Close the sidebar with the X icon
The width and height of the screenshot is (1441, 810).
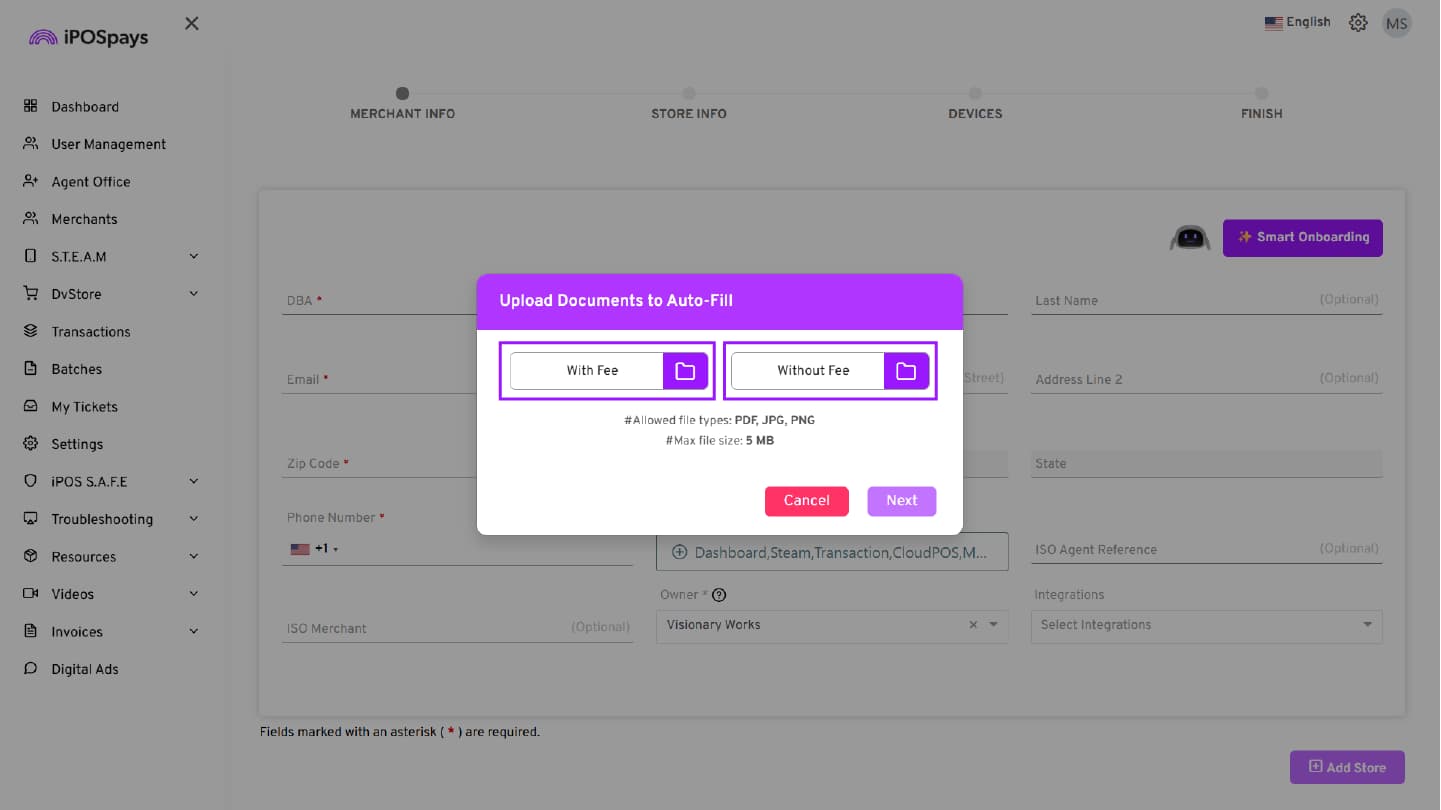click(192, 23)
